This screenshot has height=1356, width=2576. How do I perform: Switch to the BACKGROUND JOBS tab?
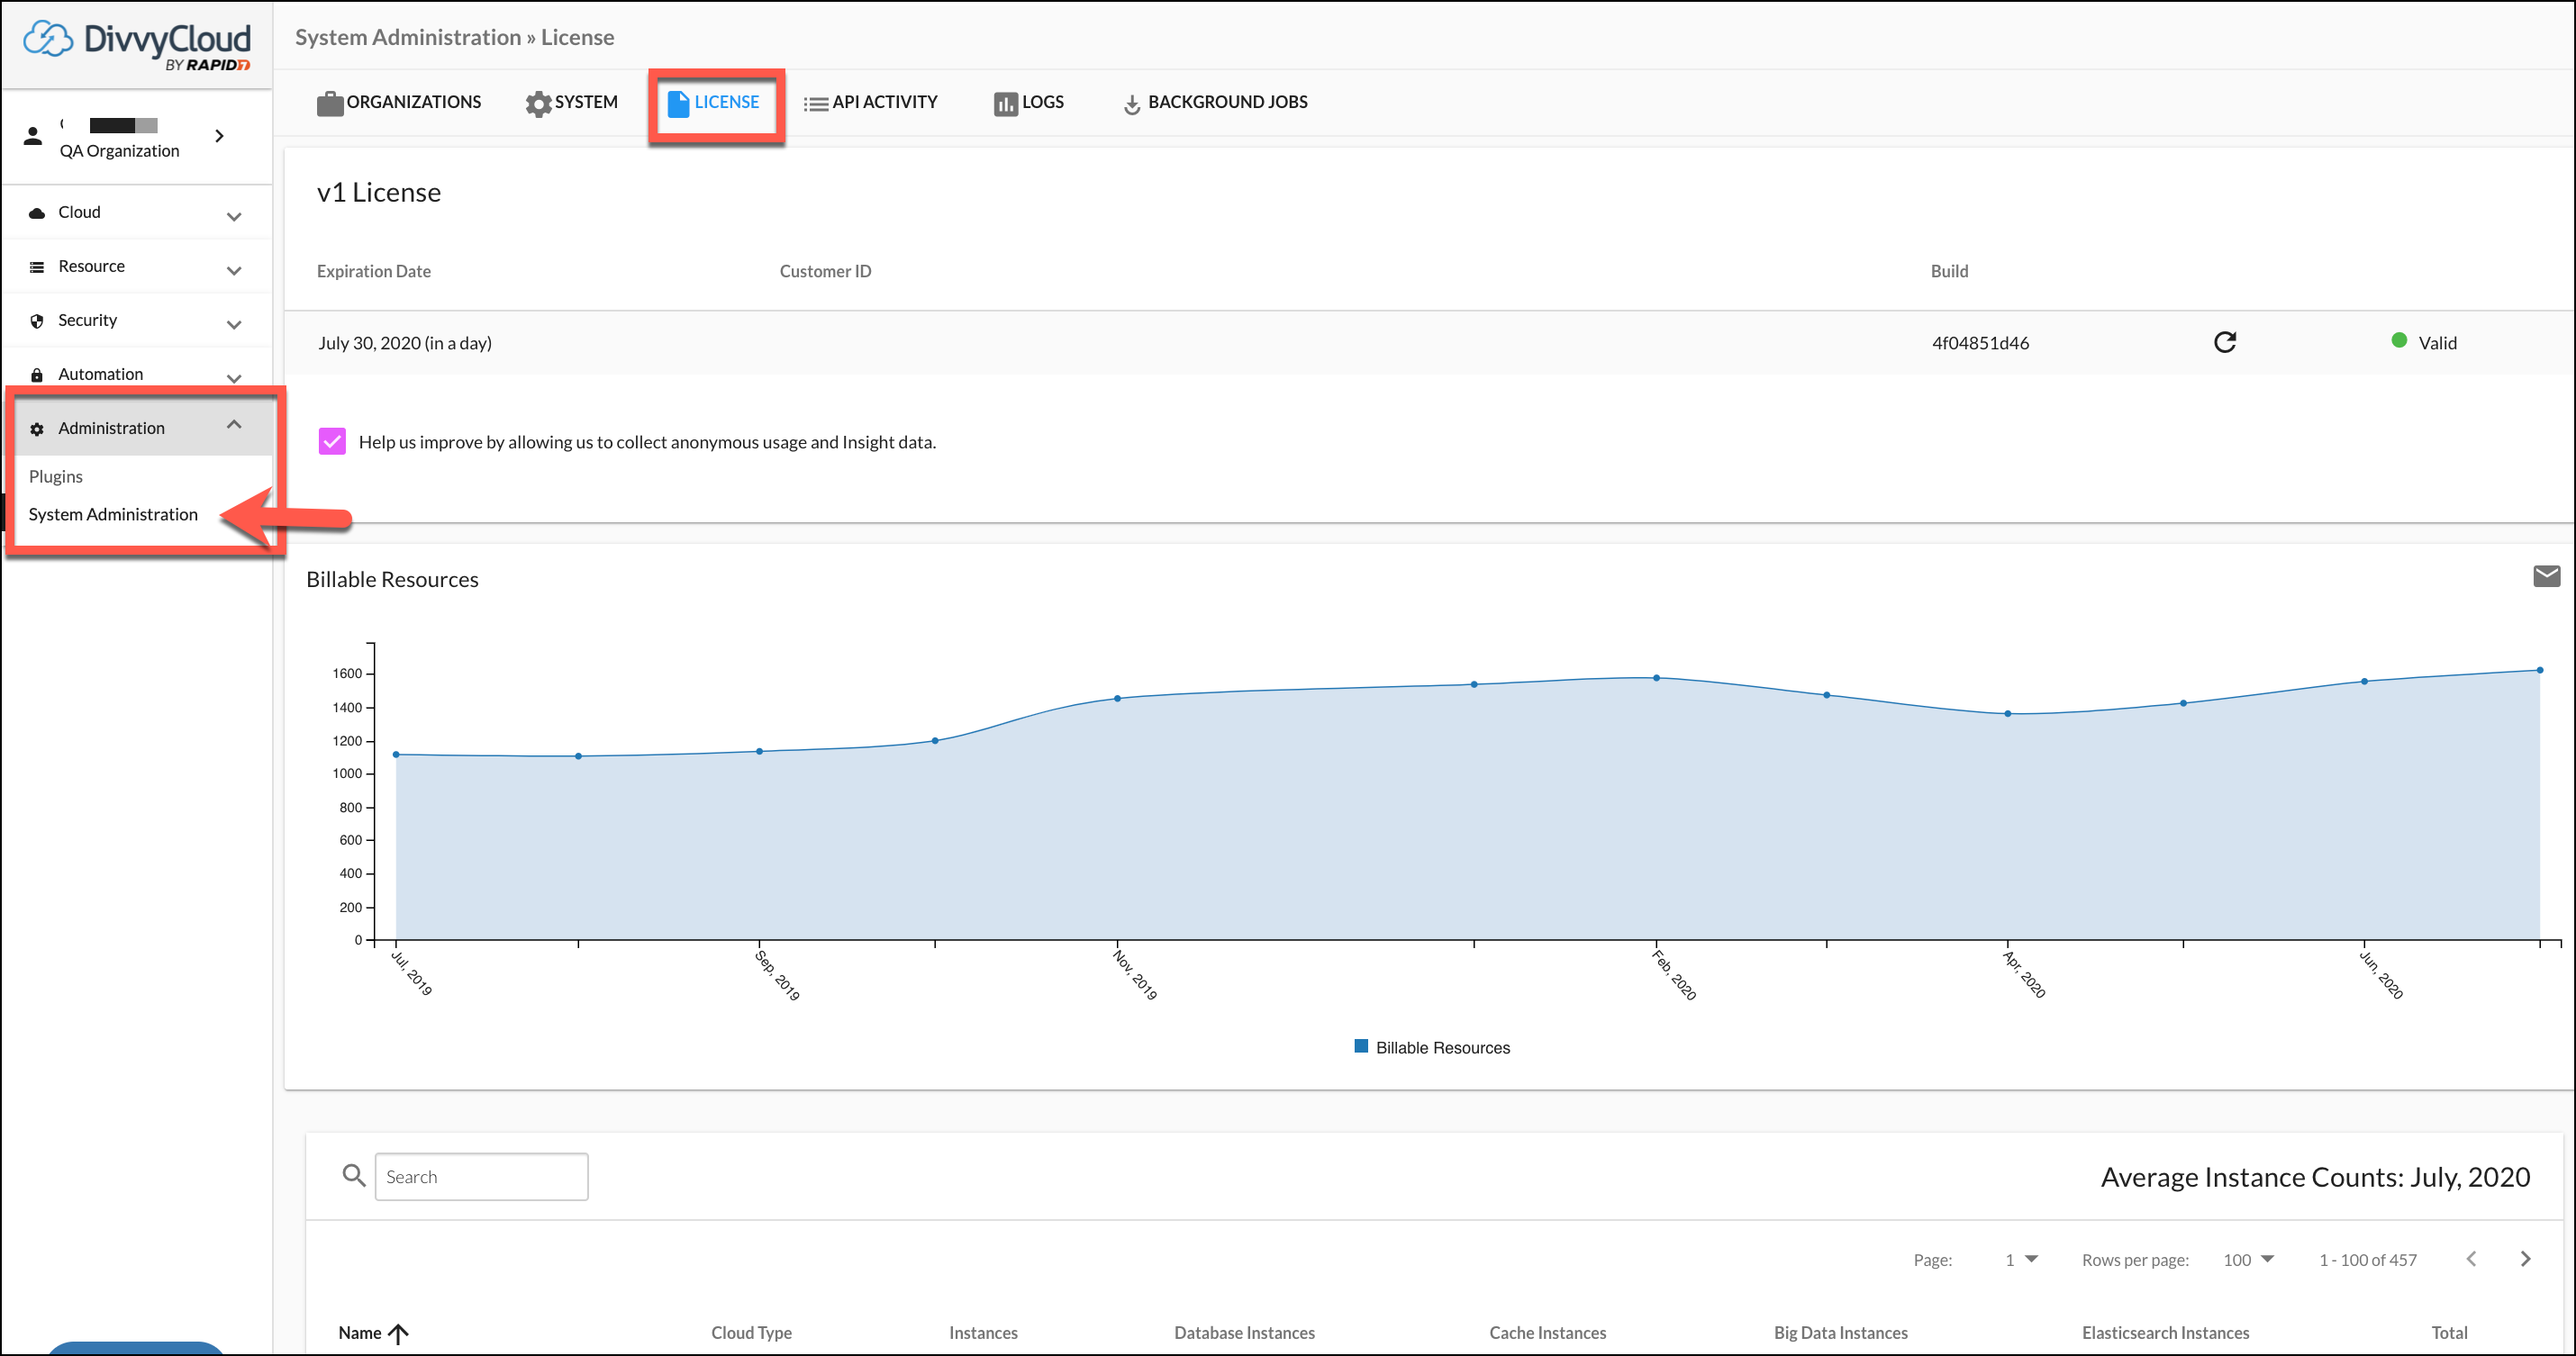1227,102
